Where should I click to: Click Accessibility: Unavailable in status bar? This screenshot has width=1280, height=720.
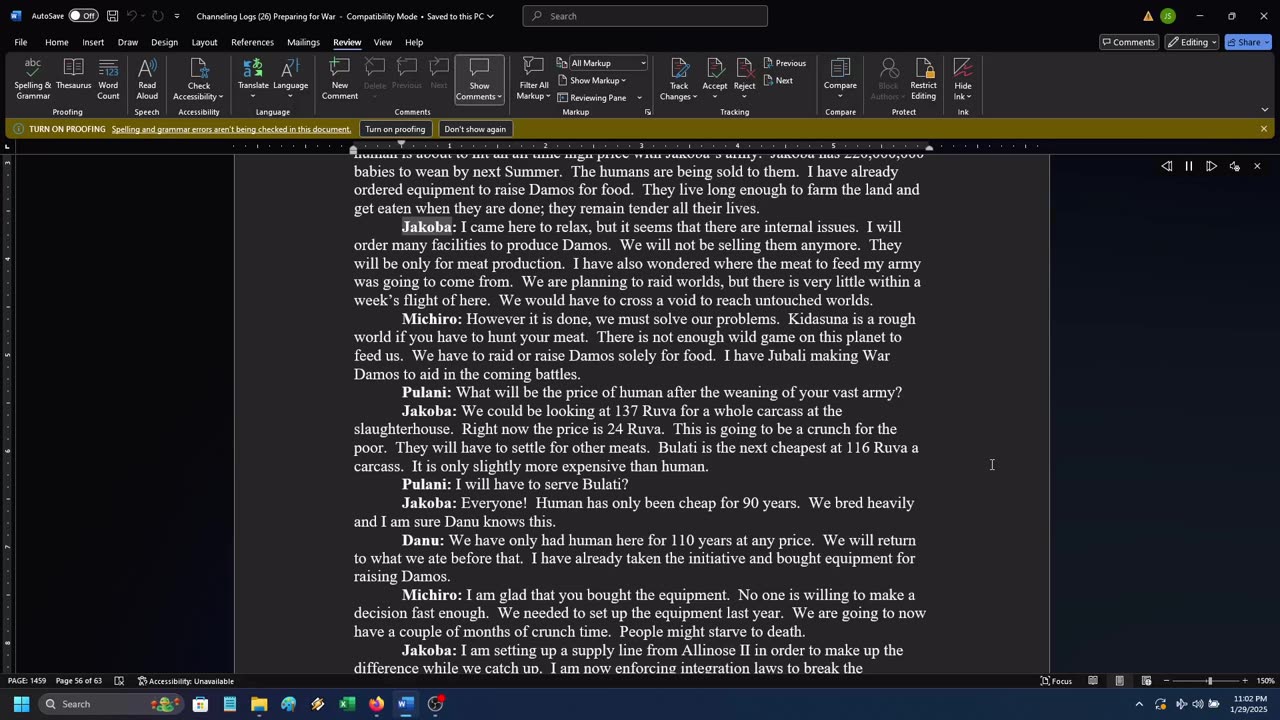coord(185,681)
